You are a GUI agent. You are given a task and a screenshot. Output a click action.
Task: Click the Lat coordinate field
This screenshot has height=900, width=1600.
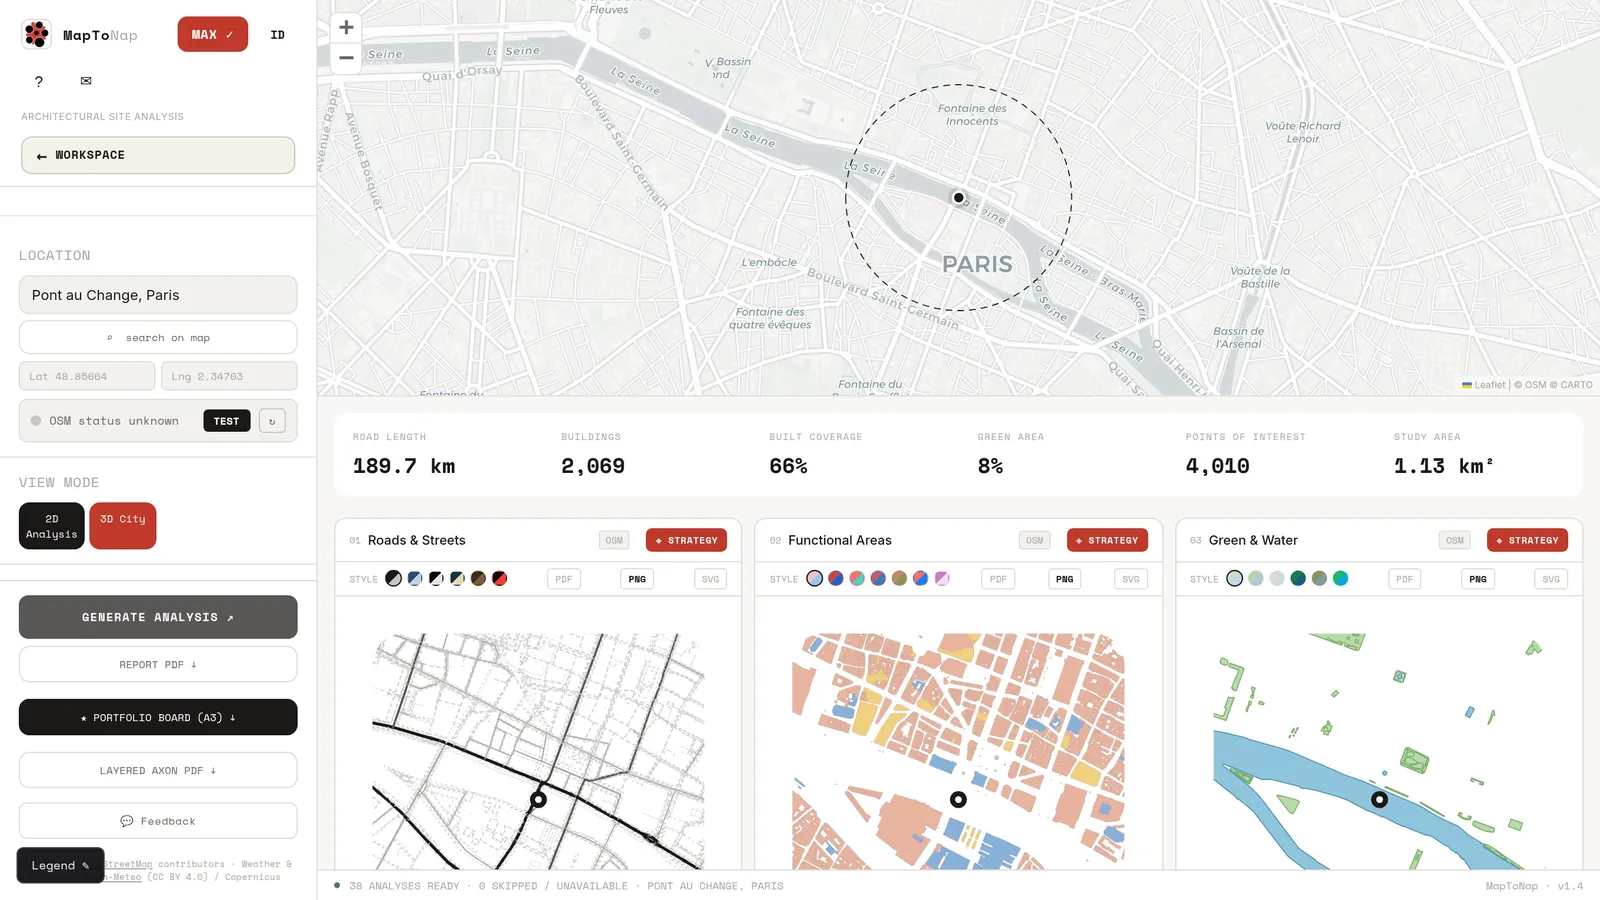(87, 376)
